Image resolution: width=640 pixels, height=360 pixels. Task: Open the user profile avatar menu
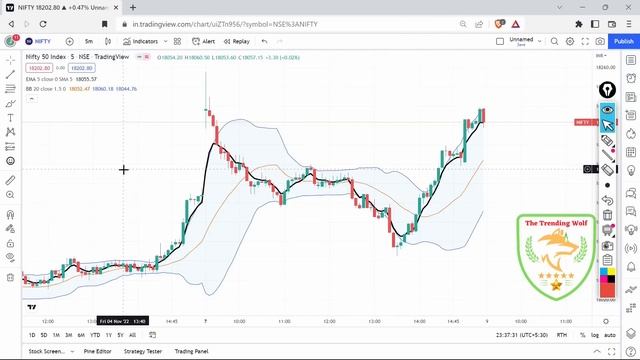coord(11,41)
